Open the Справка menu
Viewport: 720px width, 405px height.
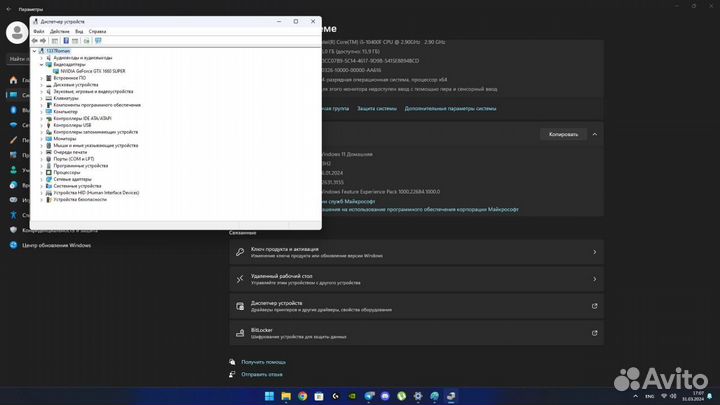tap(97, 31)
